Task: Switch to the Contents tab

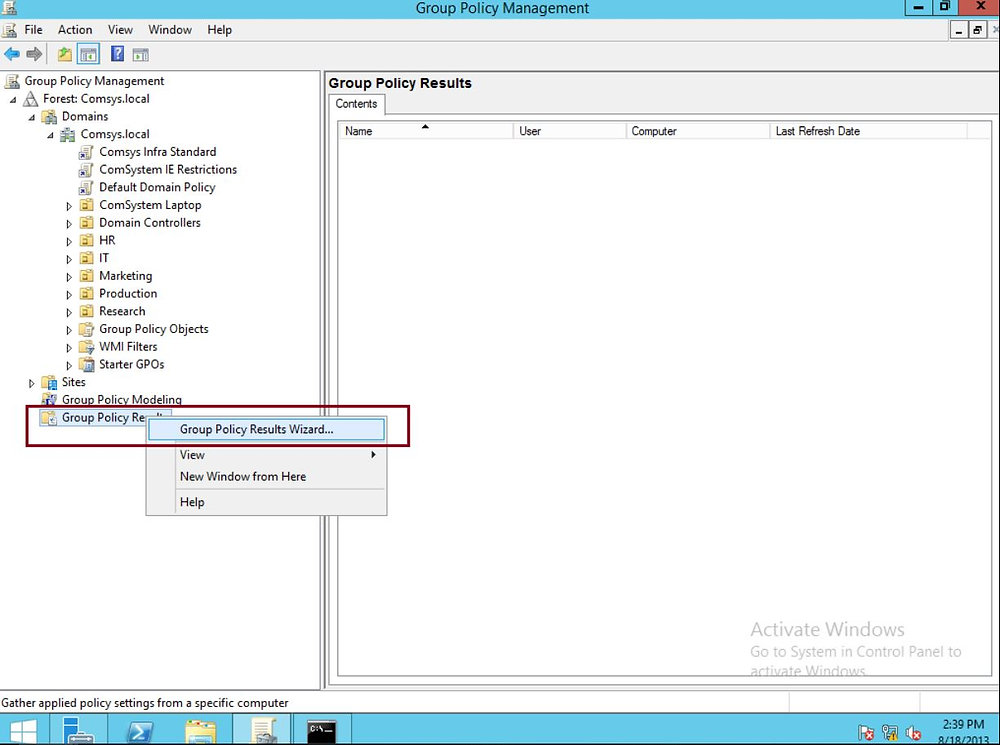Action: click(356, 104)
